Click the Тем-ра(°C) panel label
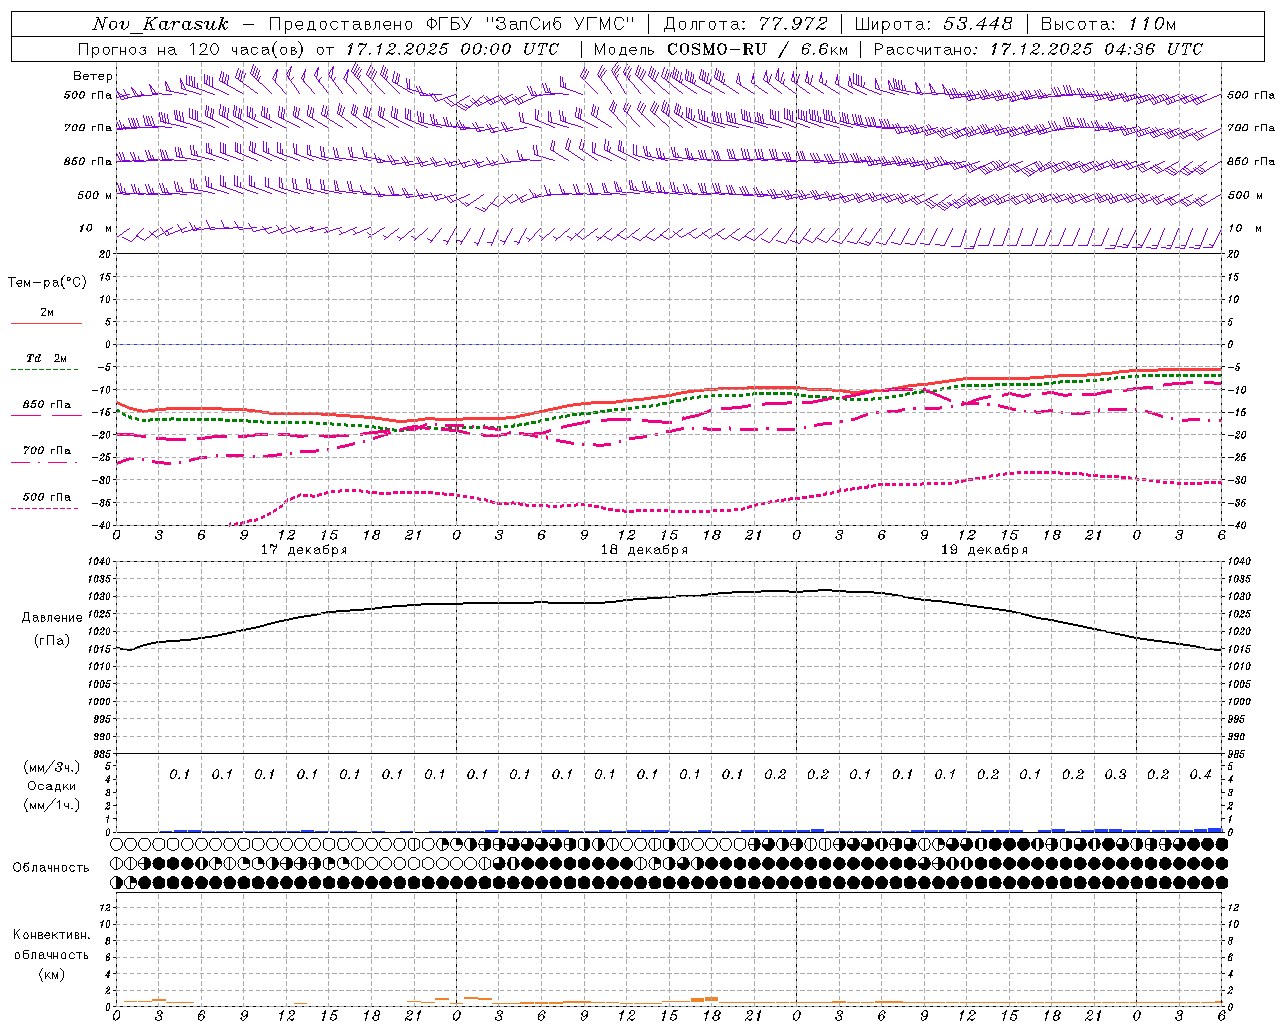 click(x=47, y=283)
